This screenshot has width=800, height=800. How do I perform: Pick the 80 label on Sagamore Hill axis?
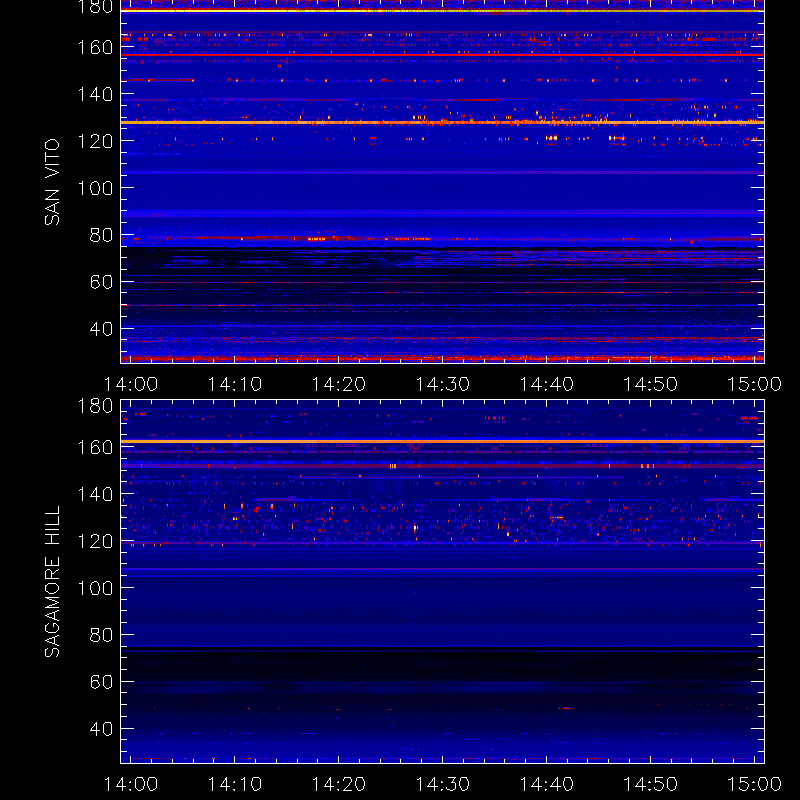click(101, 635)
